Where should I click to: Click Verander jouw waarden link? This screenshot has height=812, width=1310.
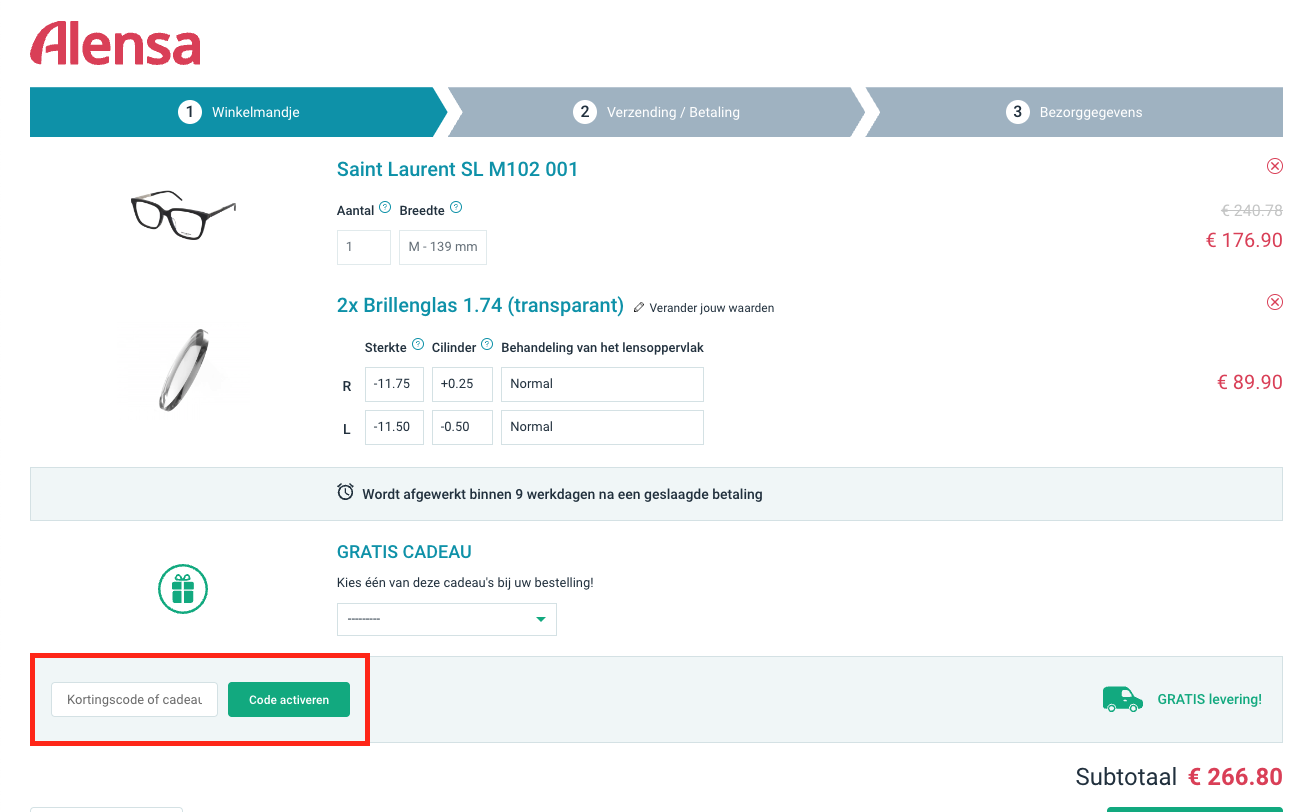(712, 308)
